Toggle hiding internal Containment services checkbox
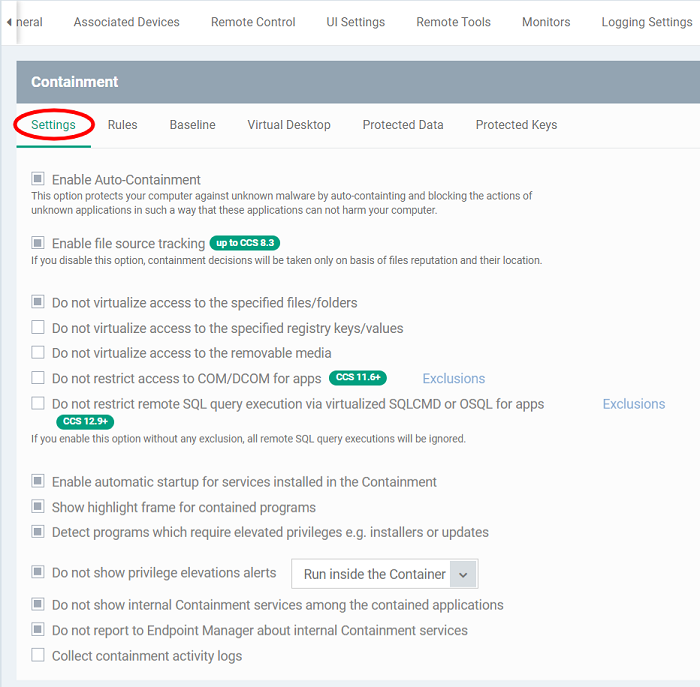 pos(38,604)
